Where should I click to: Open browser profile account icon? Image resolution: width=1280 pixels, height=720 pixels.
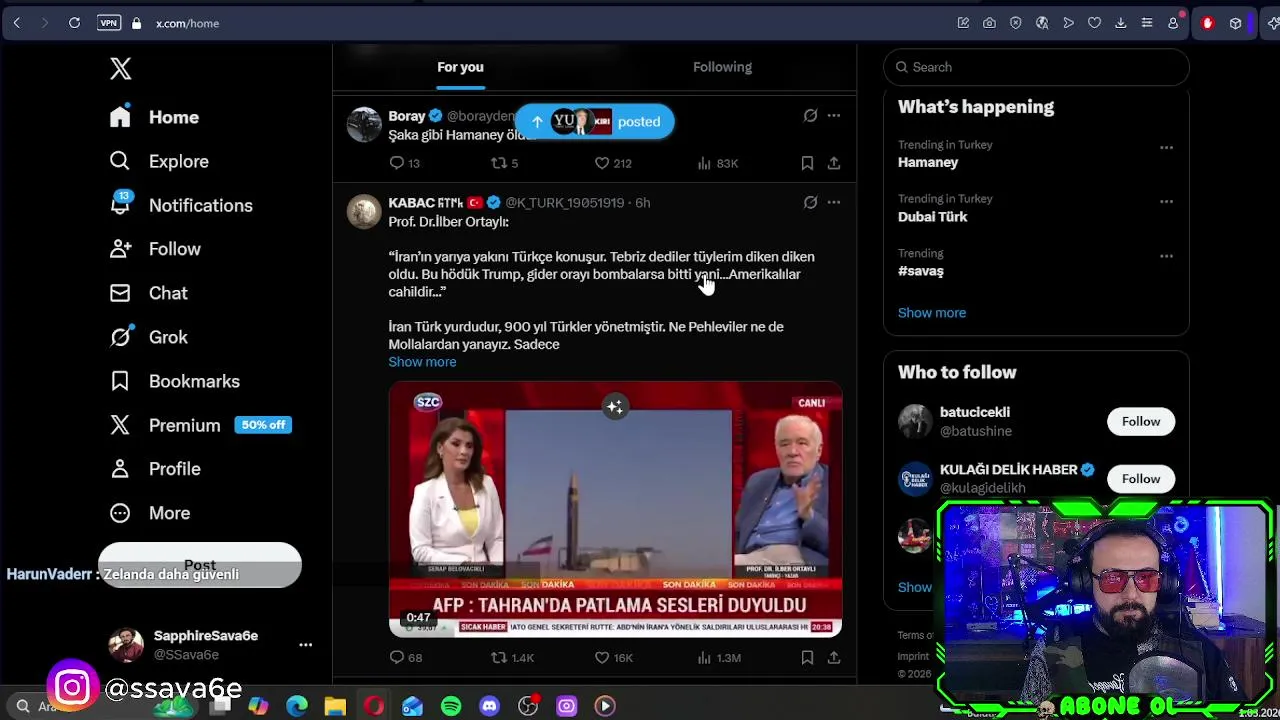pos(1173,23)
